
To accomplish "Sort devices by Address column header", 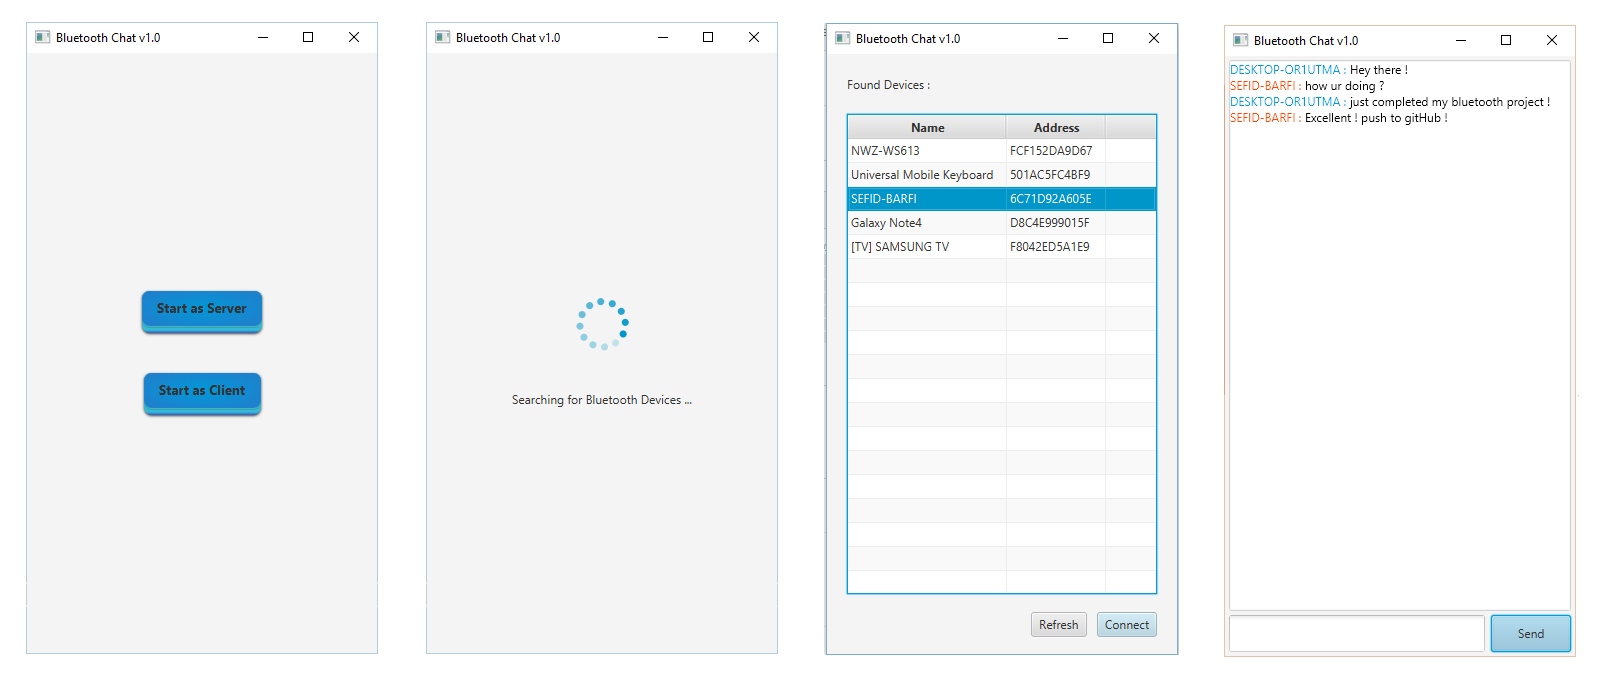I will click(1056, 128).
